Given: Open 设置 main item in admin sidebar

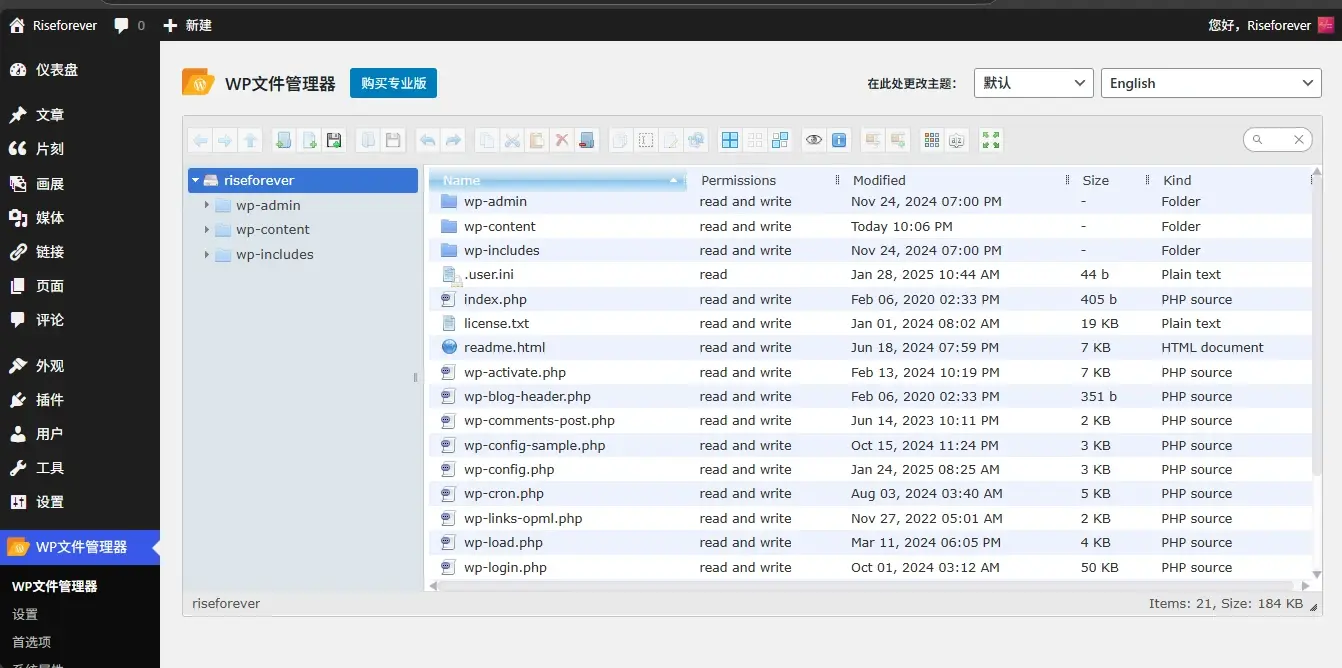Looking at the screenshot, I should point(80,502).
